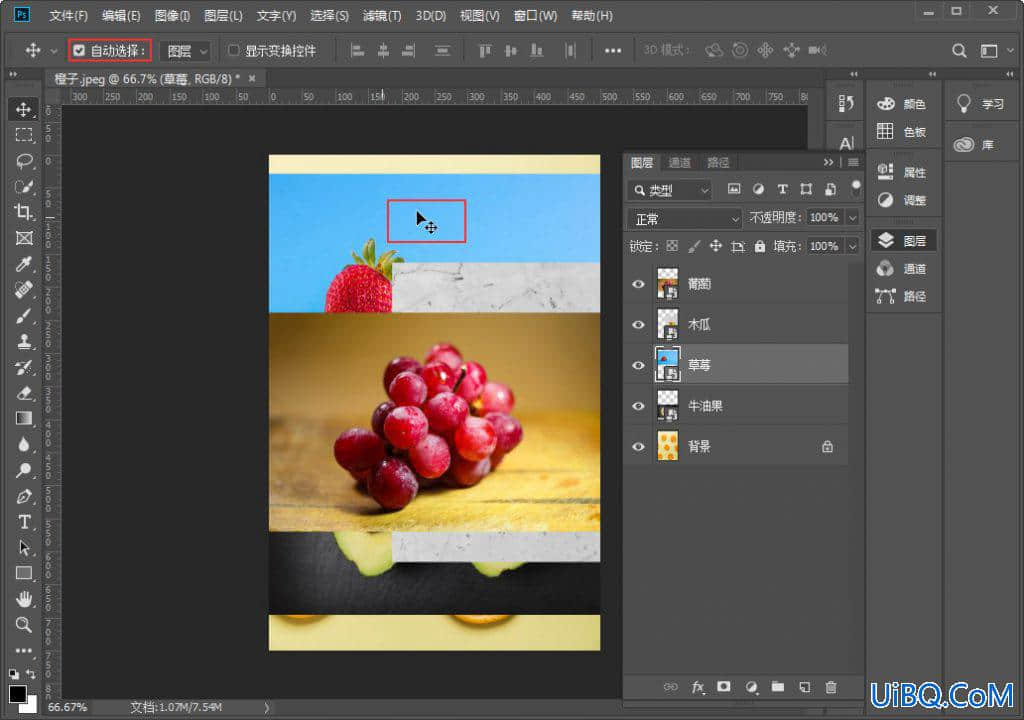Open the 图像(I) menu
The width and height of the screenshot is (1024, 720).
[172, 15]
